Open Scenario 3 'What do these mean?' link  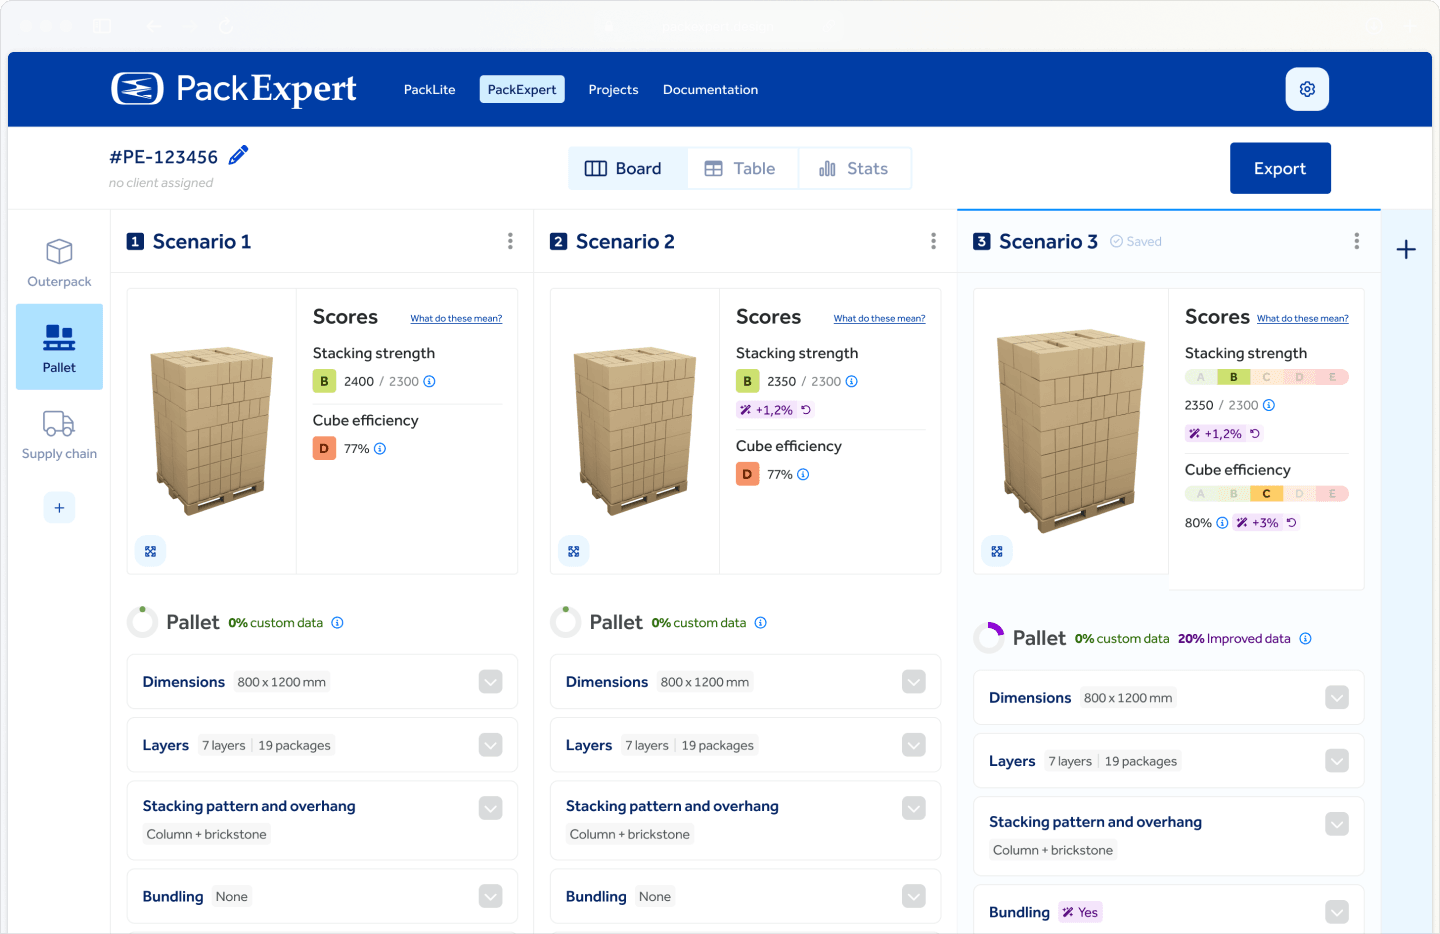[x=1302, y=319]
